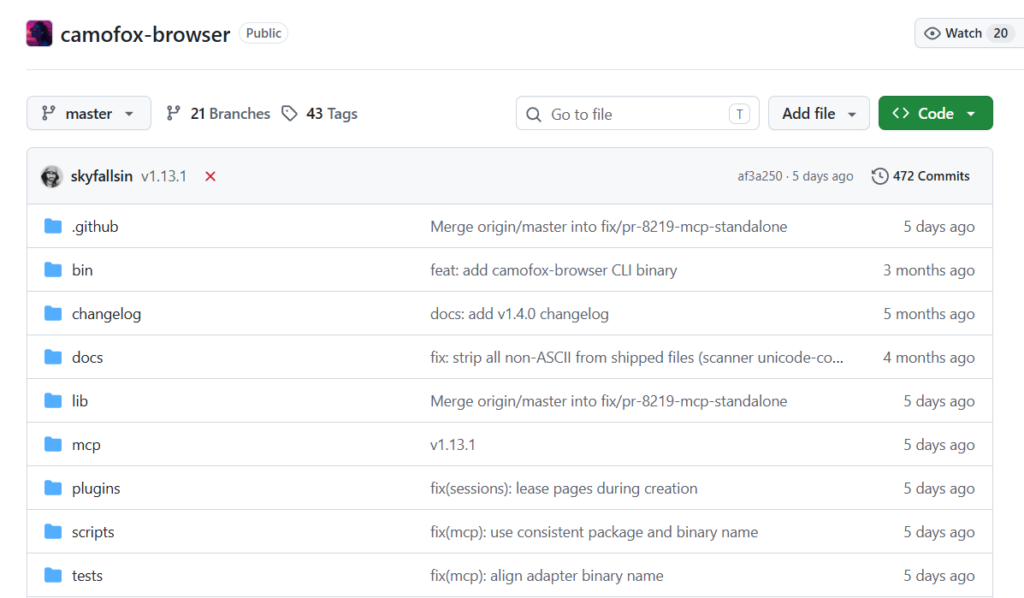The height and width of the screenshot is (598, 1024).
Task: Open the tests folder
Action: pyautogui.click(x=88, y=576)
